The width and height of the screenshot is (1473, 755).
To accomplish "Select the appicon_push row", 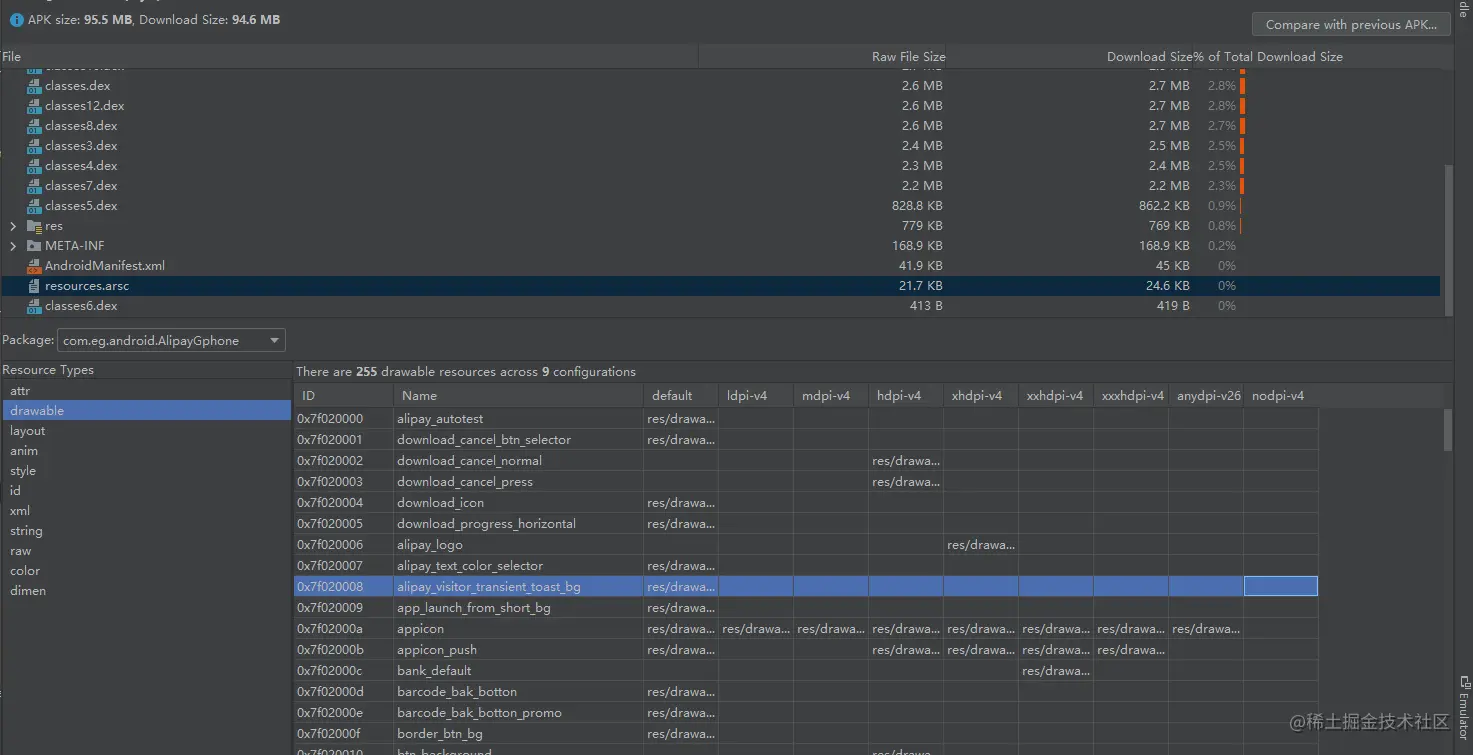I will (806, 650).
